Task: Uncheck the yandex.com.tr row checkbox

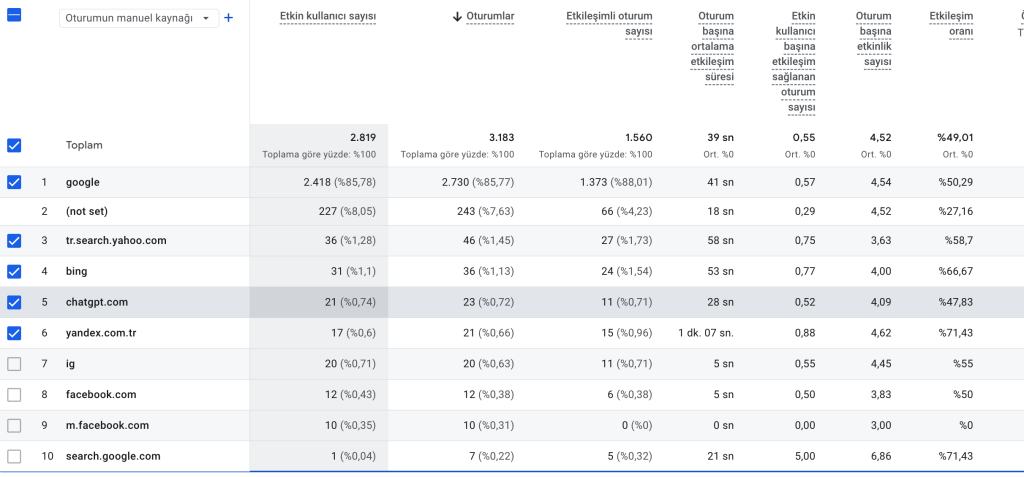Action: [x=14, y=333]
